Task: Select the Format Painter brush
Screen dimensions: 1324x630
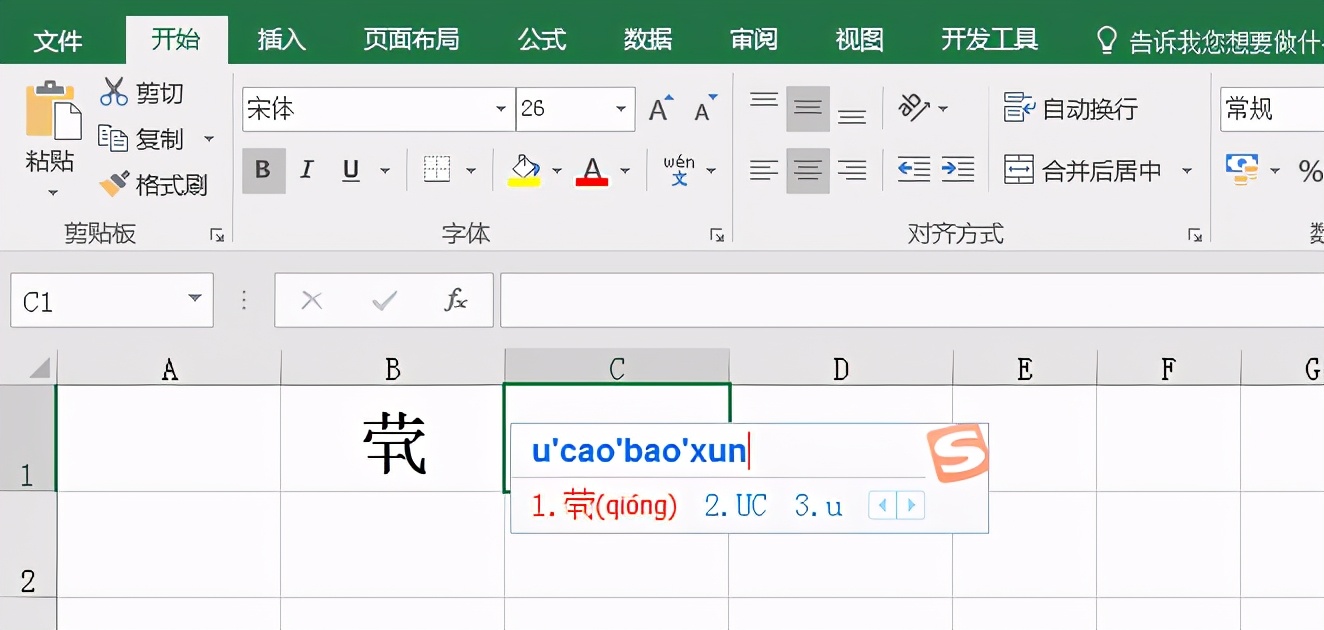Action: 114,183
